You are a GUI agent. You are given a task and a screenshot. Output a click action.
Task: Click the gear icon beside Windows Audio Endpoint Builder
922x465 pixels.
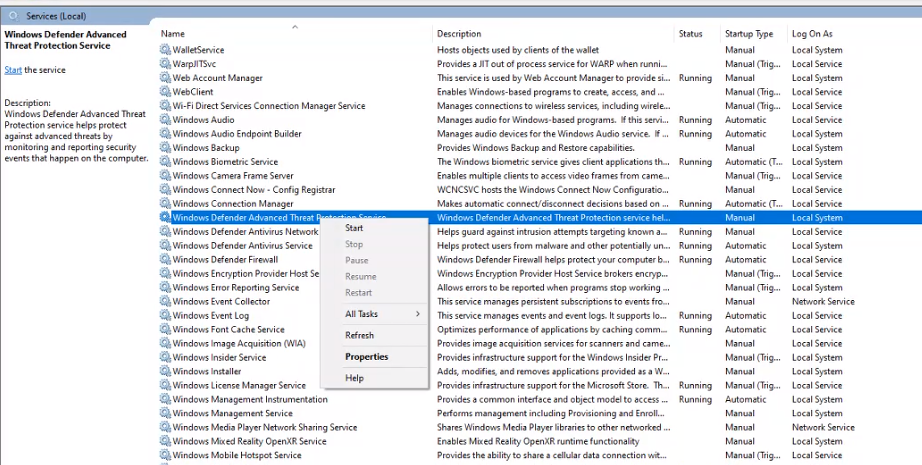(x=165, y=134)
